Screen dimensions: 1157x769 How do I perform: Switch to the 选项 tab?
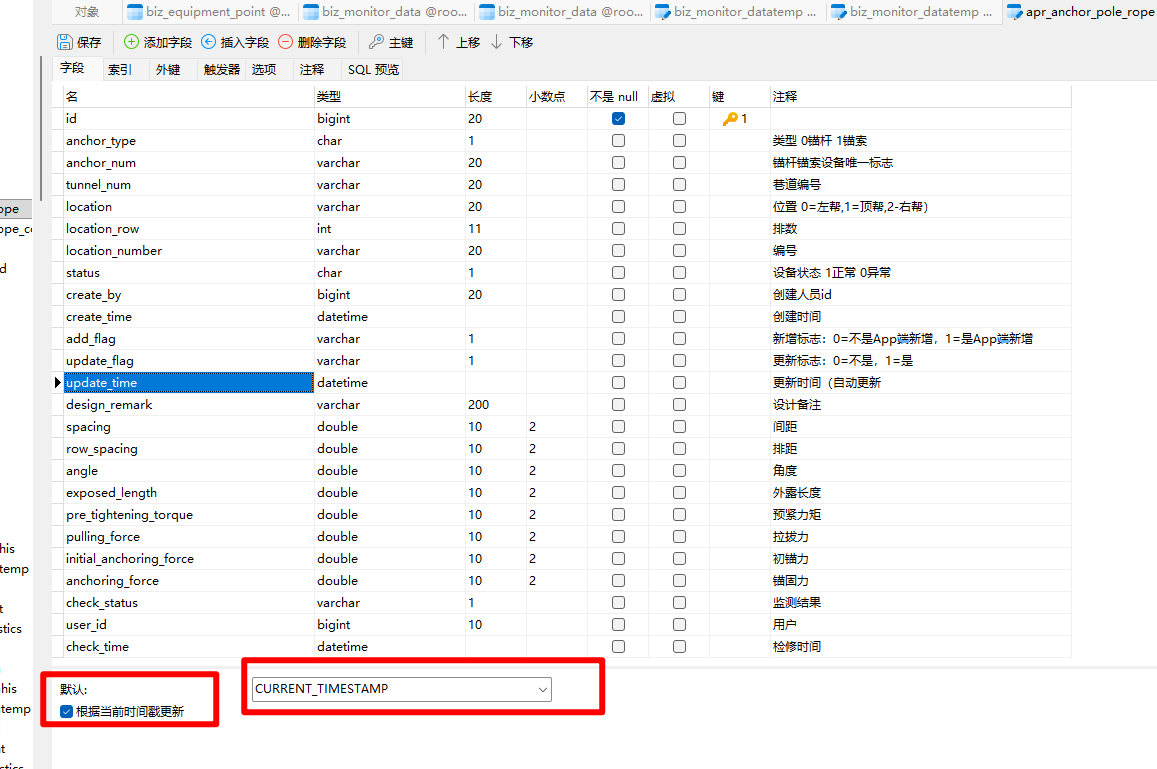click(264, 69)
